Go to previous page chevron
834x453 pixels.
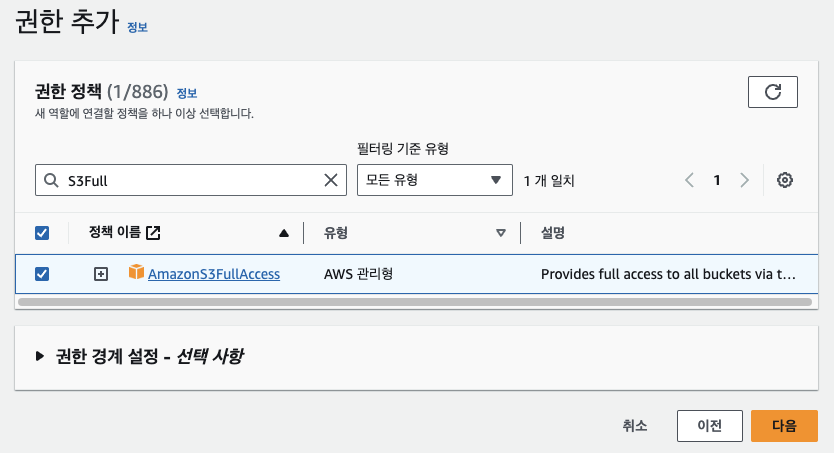(689, 180)
